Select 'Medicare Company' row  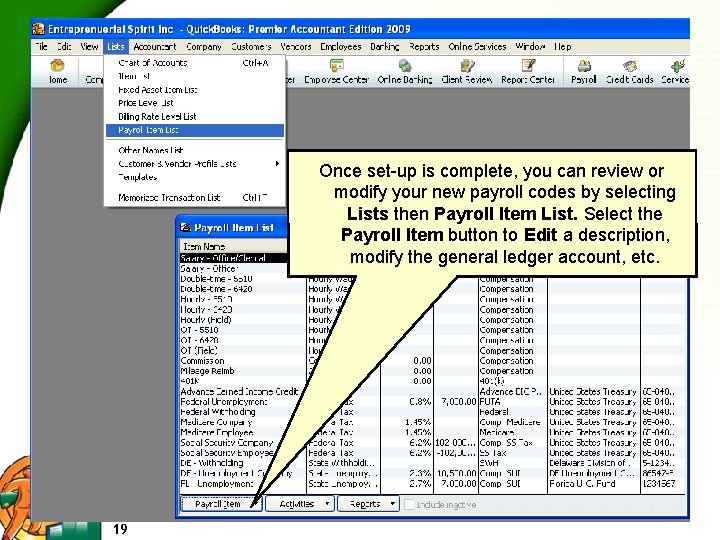point(243,422)
